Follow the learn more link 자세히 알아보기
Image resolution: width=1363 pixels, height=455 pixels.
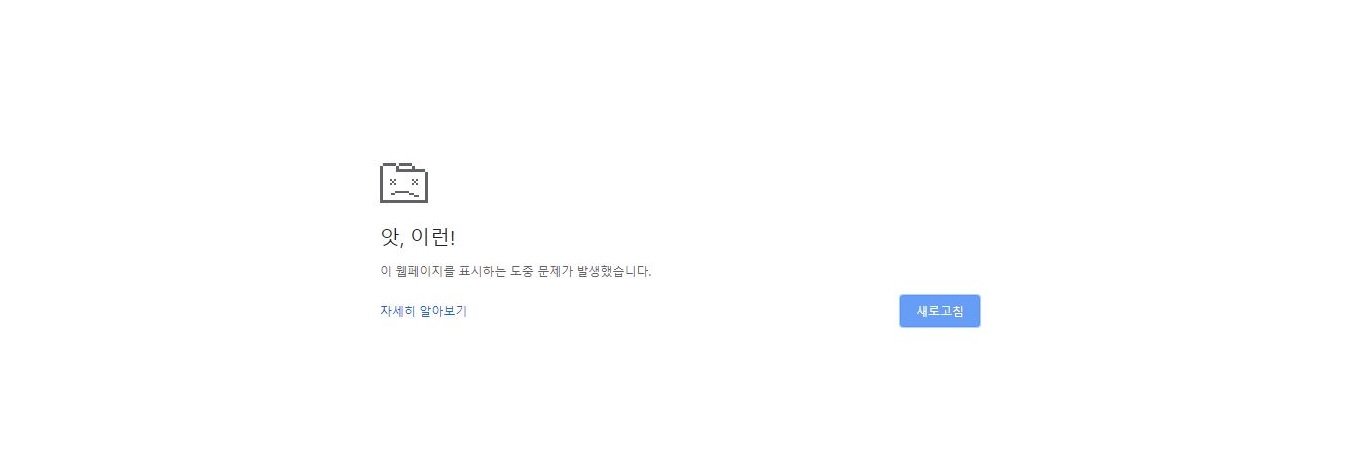coord(423,311)
